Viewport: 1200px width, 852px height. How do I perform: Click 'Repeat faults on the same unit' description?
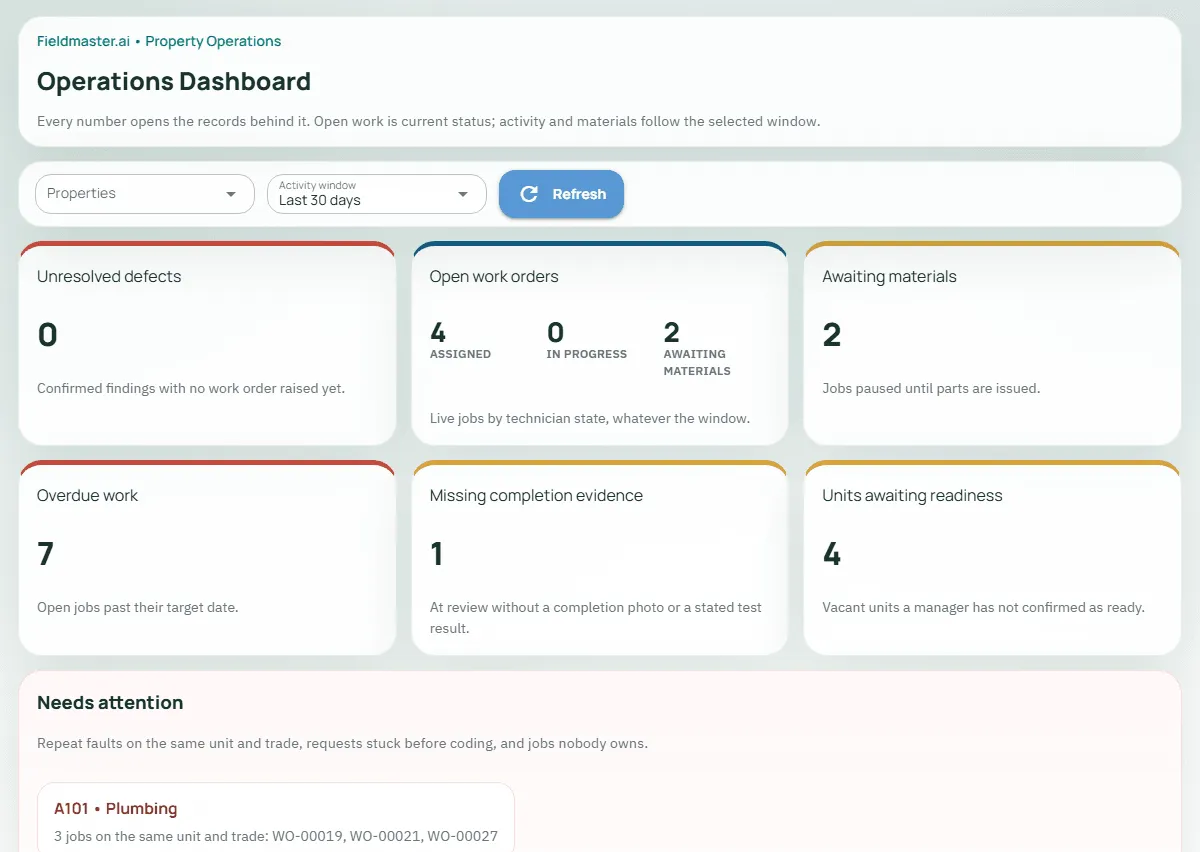(x=342, y=744)
